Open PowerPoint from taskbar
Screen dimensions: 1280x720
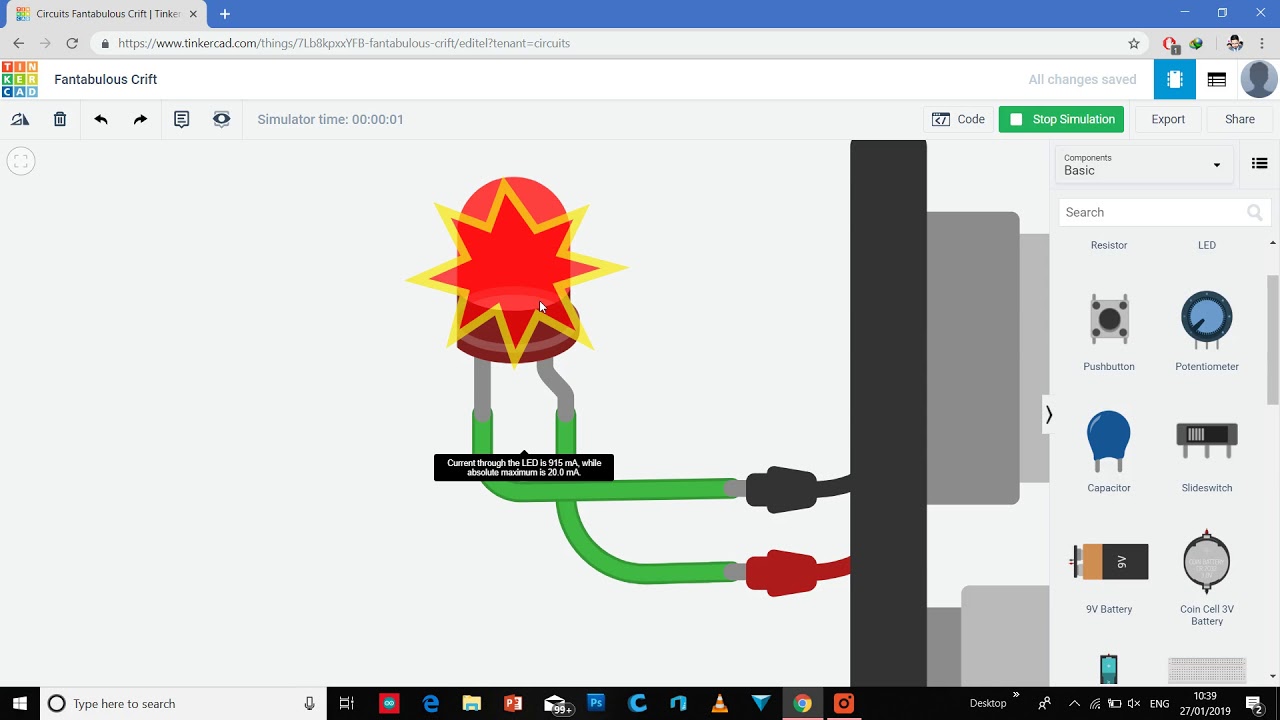513,703
